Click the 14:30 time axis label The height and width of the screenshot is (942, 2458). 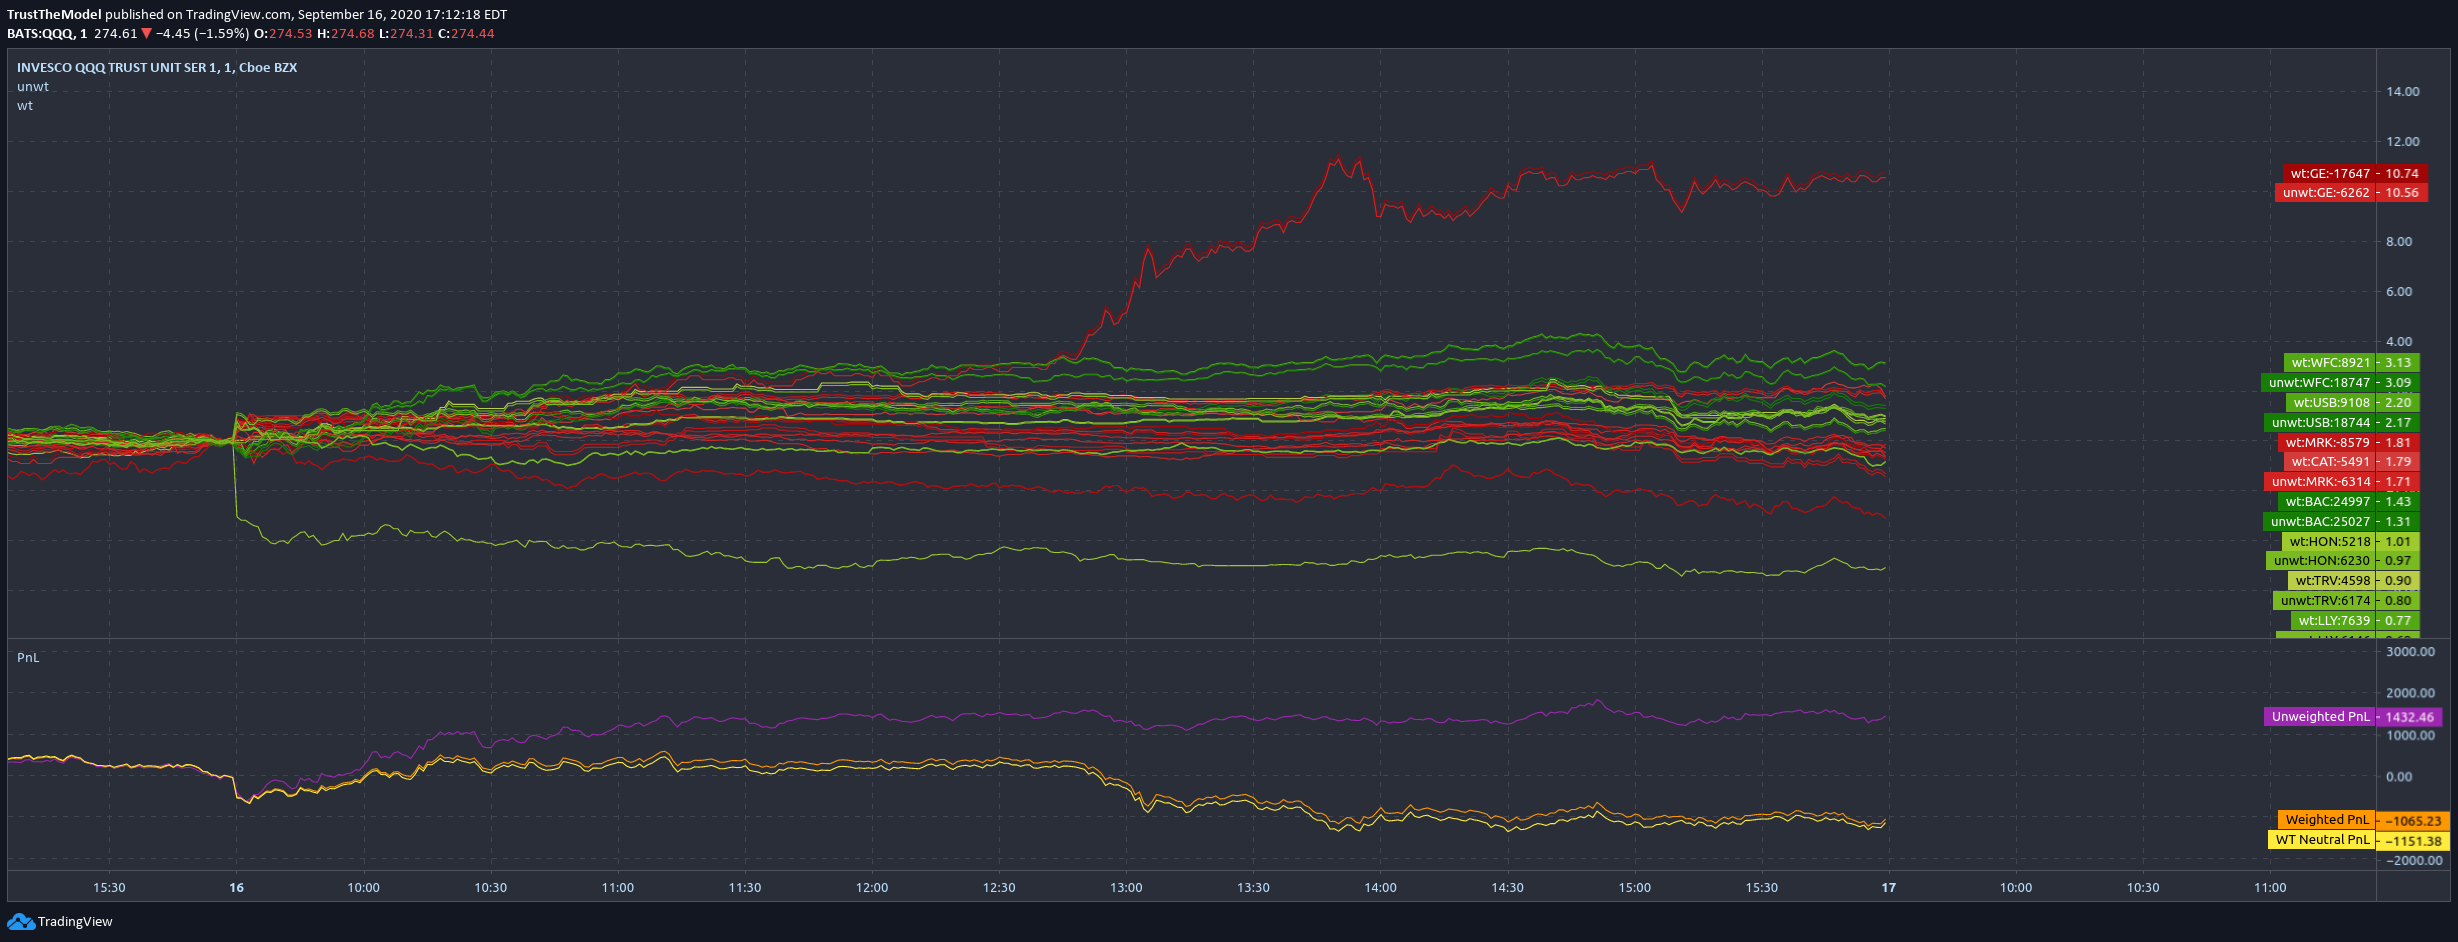tap(1507, 887)
